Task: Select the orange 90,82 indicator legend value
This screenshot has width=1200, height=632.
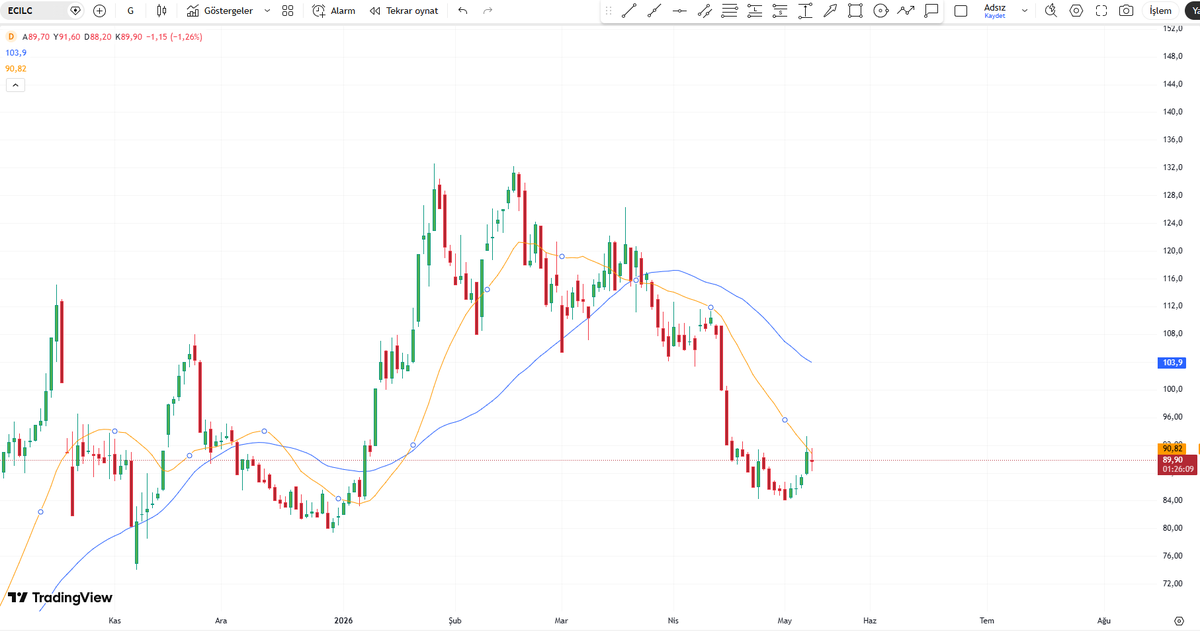Action: pos(15,68)
